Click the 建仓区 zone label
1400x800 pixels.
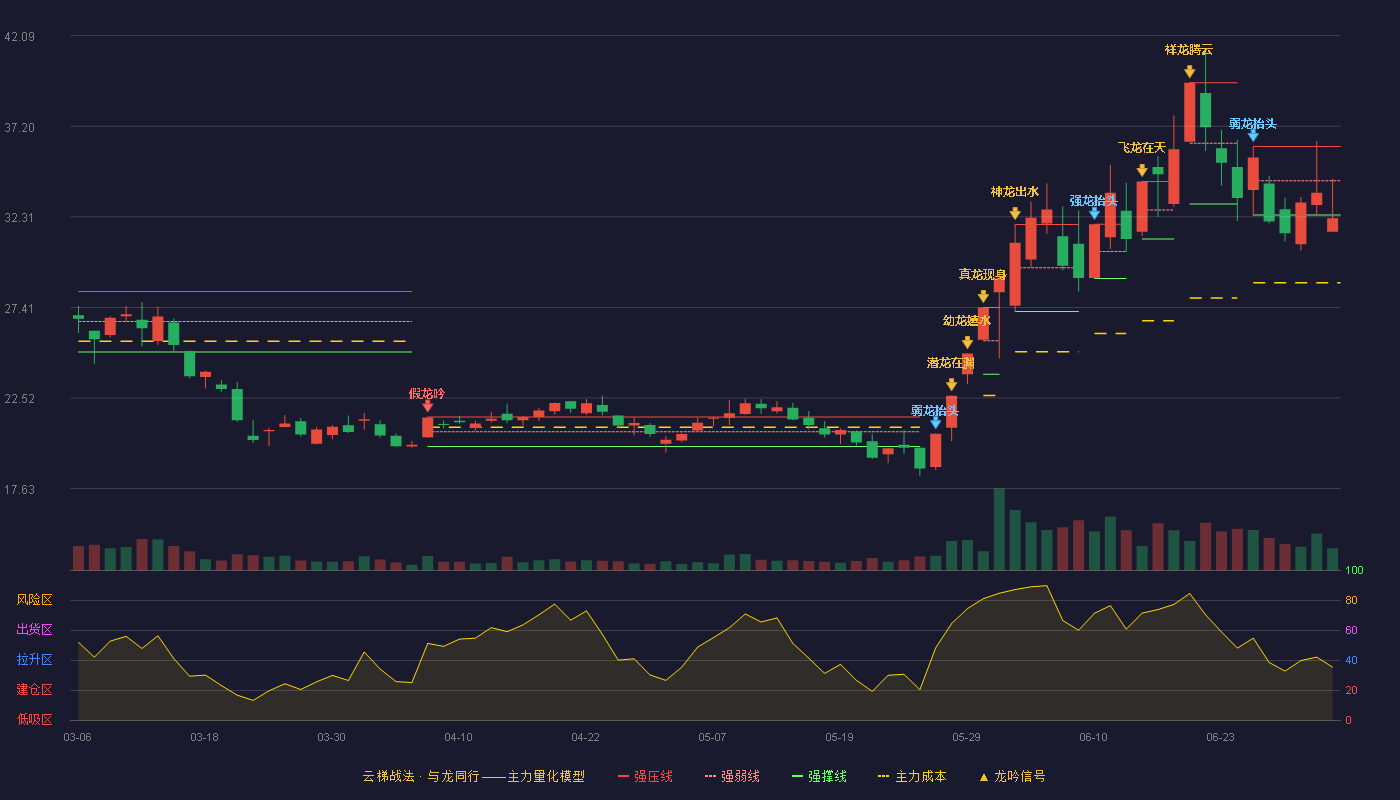34,690
